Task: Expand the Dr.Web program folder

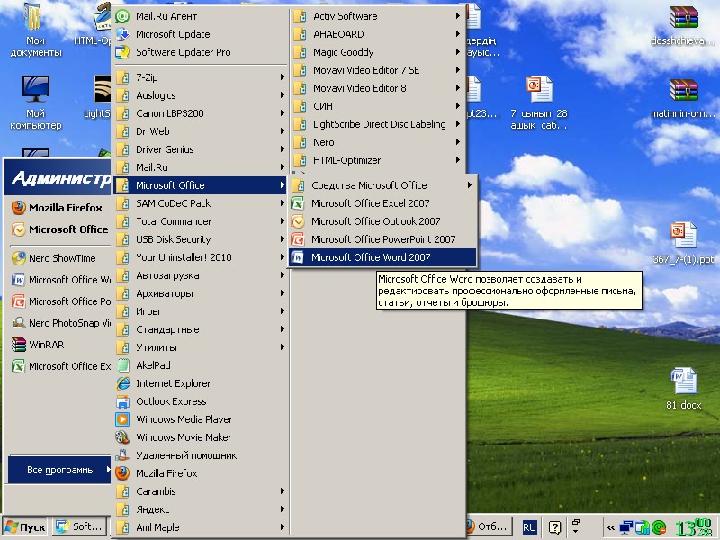Action: 153,131
